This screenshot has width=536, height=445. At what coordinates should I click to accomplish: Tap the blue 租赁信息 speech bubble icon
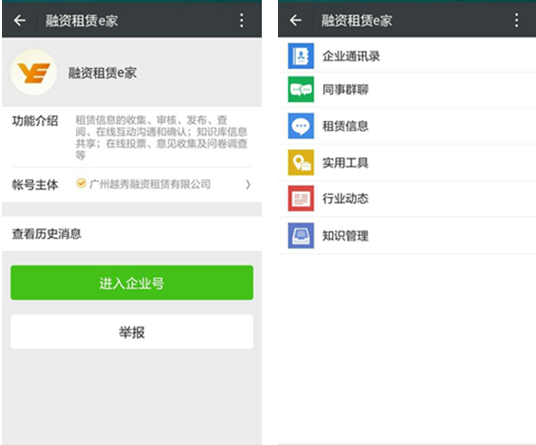click(301, 126)
